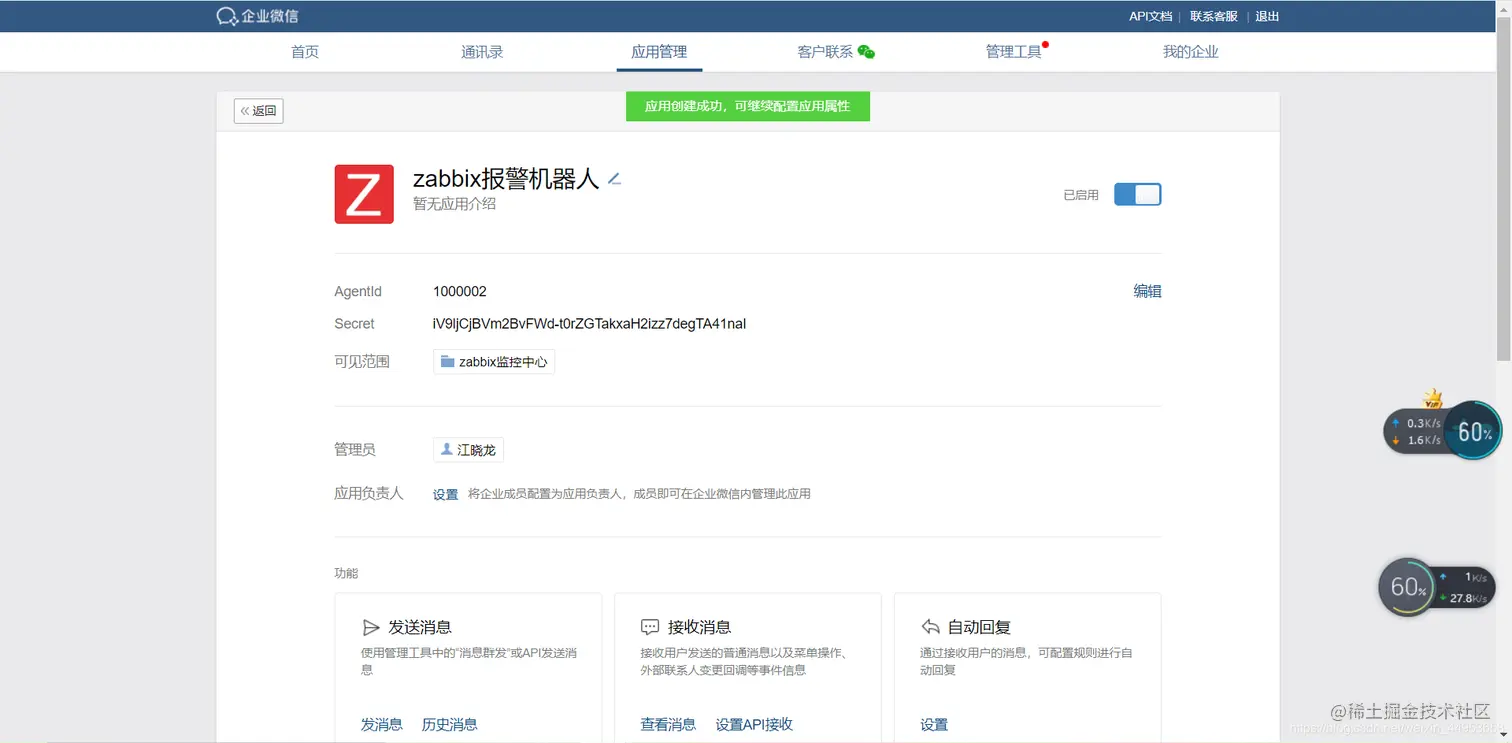Image resolution: width=1512 pixels, height=743 pixels.
Task: Click the lower 60% circular progress indicator
Action: pos(1408,587)
